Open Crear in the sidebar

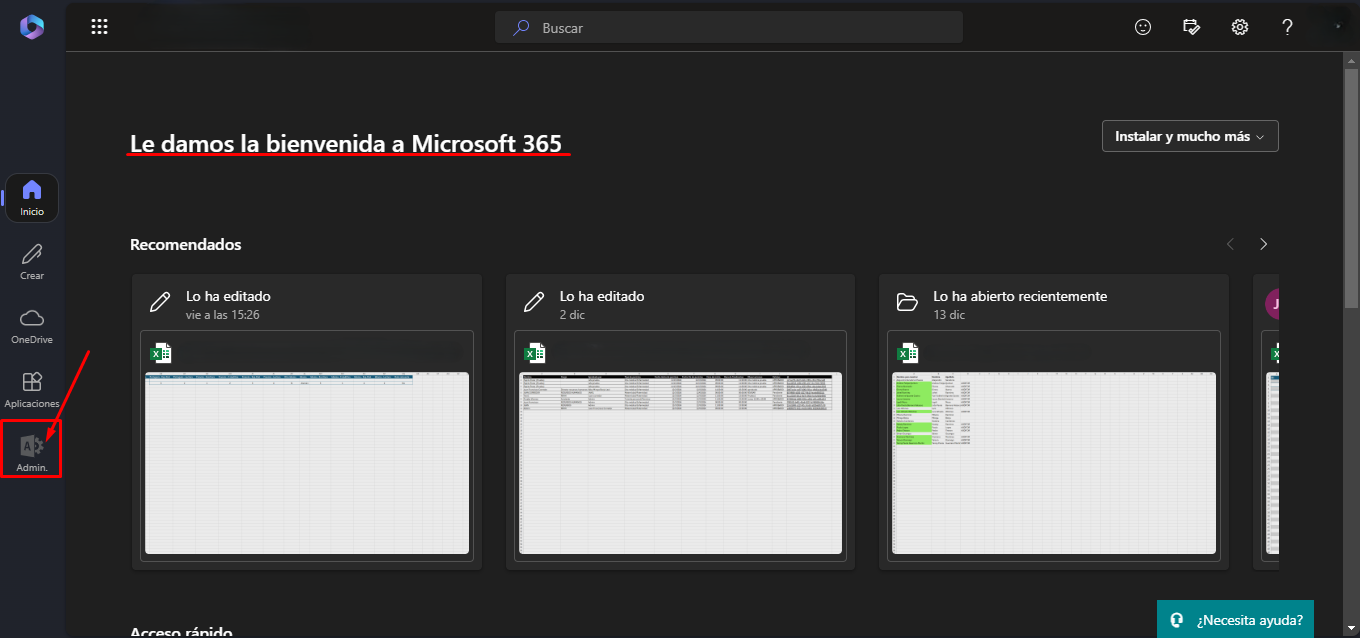pos(32,261)
